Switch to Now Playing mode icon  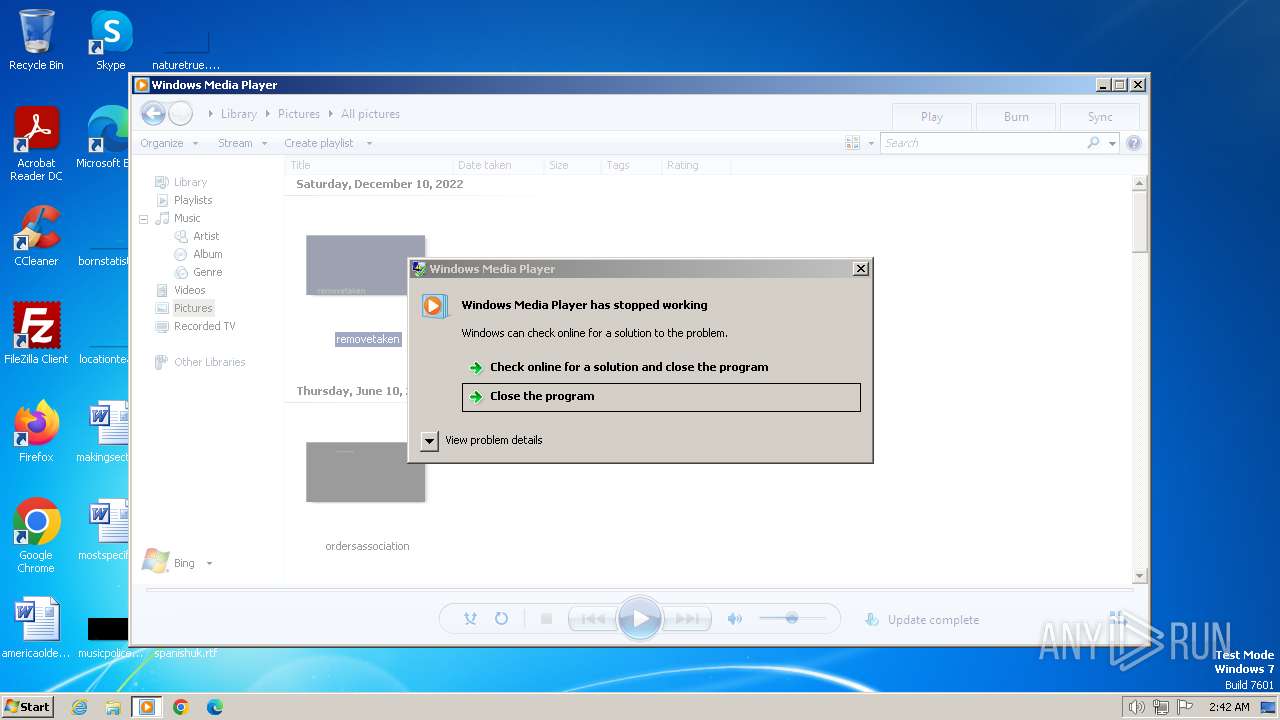tap(1119, 620)
